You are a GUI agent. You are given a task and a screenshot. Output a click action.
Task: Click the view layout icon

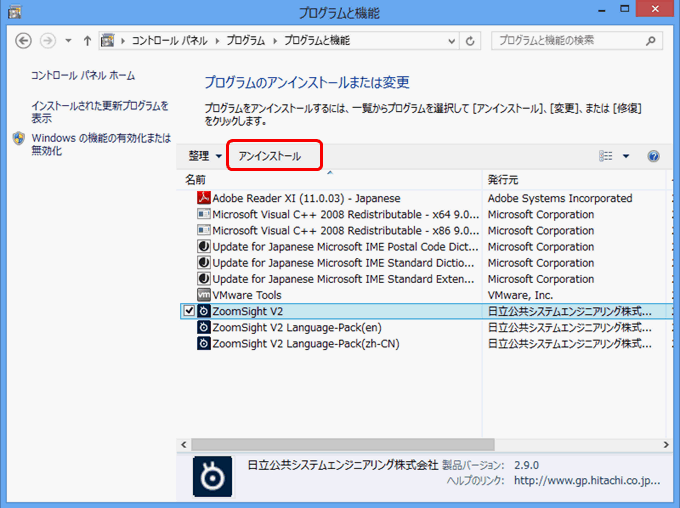(x=605, y=156)
